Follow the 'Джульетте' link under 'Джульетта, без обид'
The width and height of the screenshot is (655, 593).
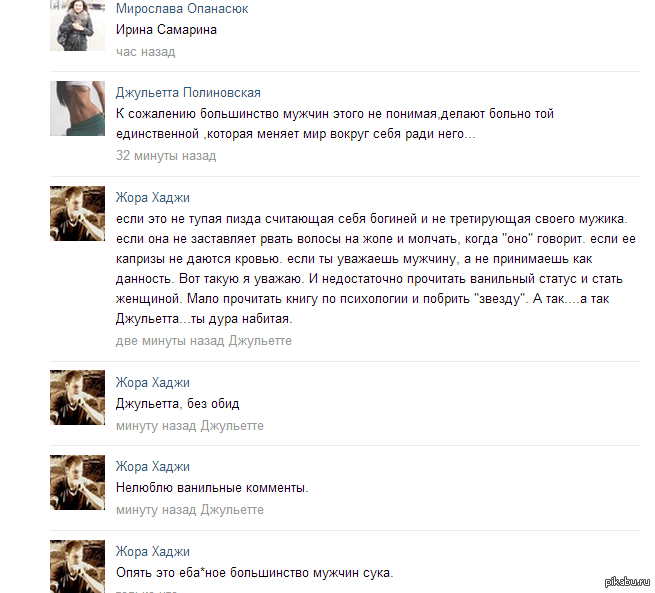point(232,426)
